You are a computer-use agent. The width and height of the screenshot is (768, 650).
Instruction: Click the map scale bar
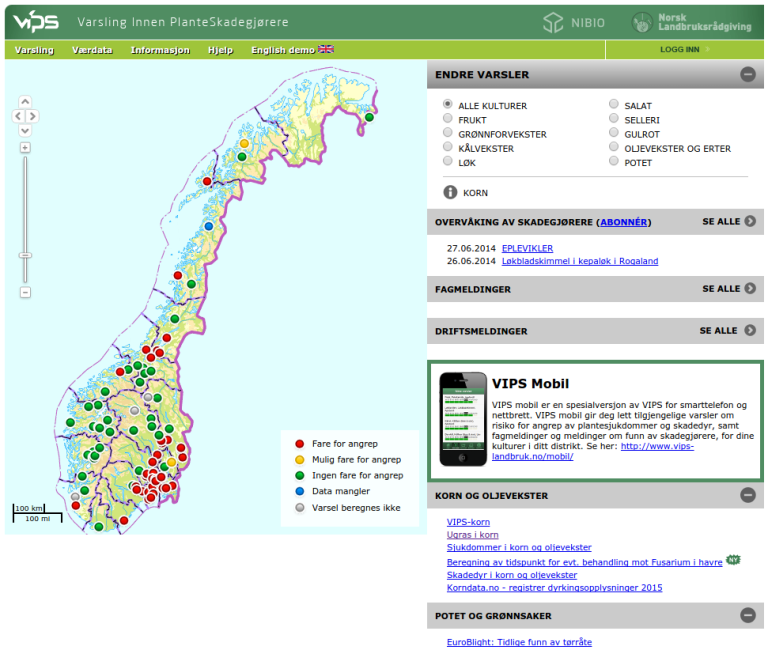pos(37,513)
